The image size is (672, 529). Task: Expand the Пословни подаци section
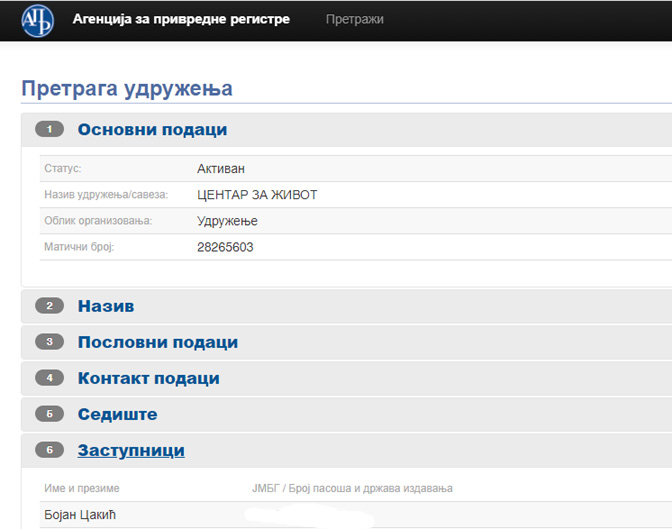point(158,342)
